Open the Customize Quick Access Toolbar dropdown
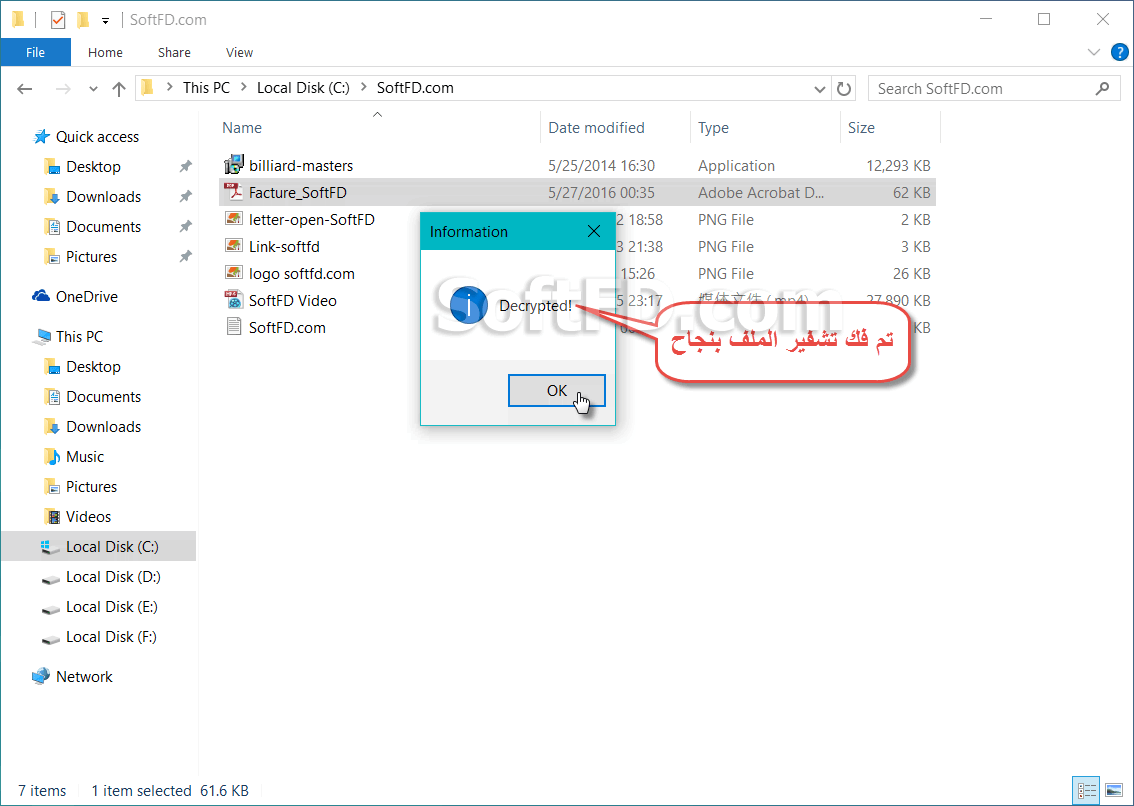The width and height of the screenshot is (1134, 806). pyautogui.click(x=106, y=20)
